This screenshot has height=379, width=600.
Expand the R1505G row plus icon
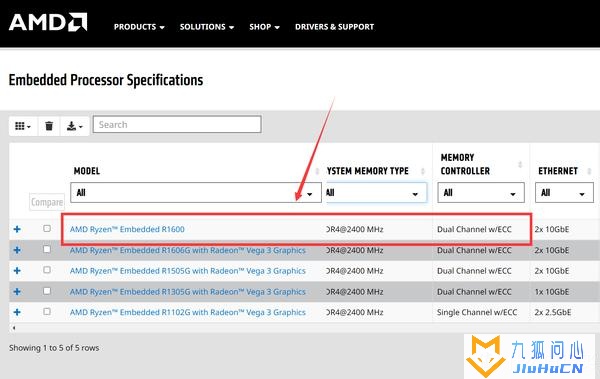pos(17,271)
